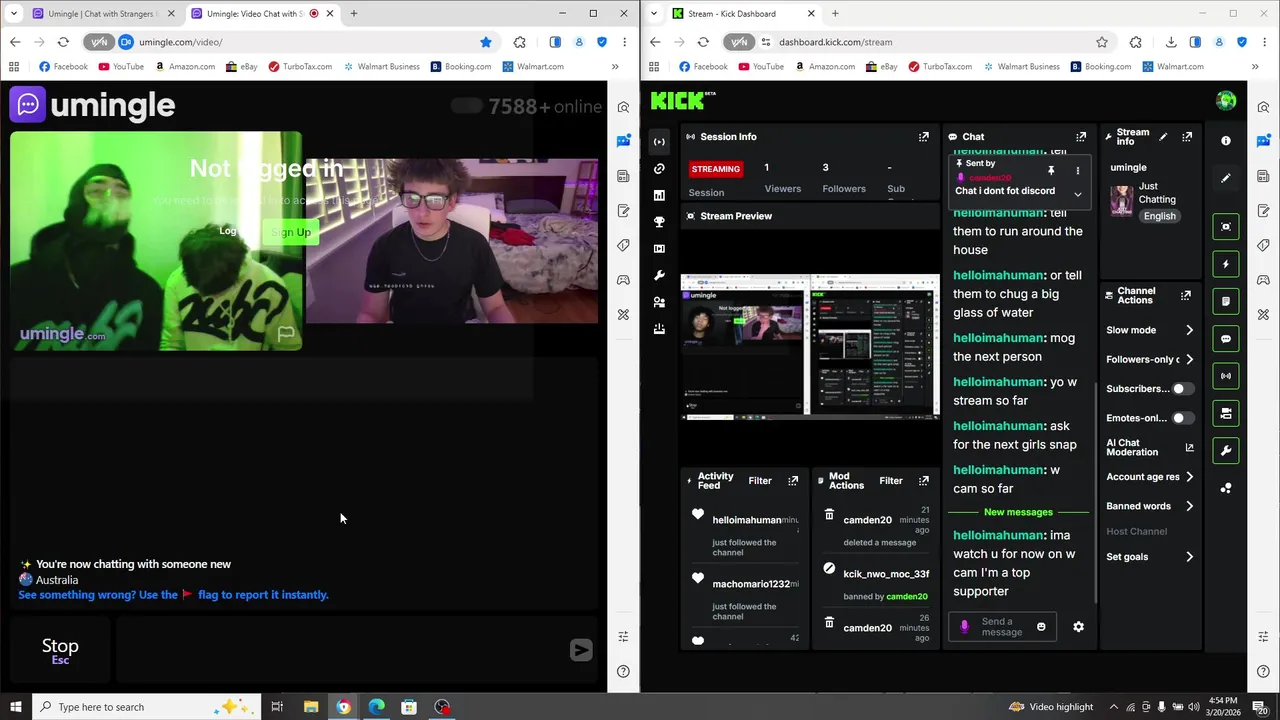Viewport: 1280px width, 720px height.
Task: Open AI Chat Moderation external link
Action: coord(1189,447)
